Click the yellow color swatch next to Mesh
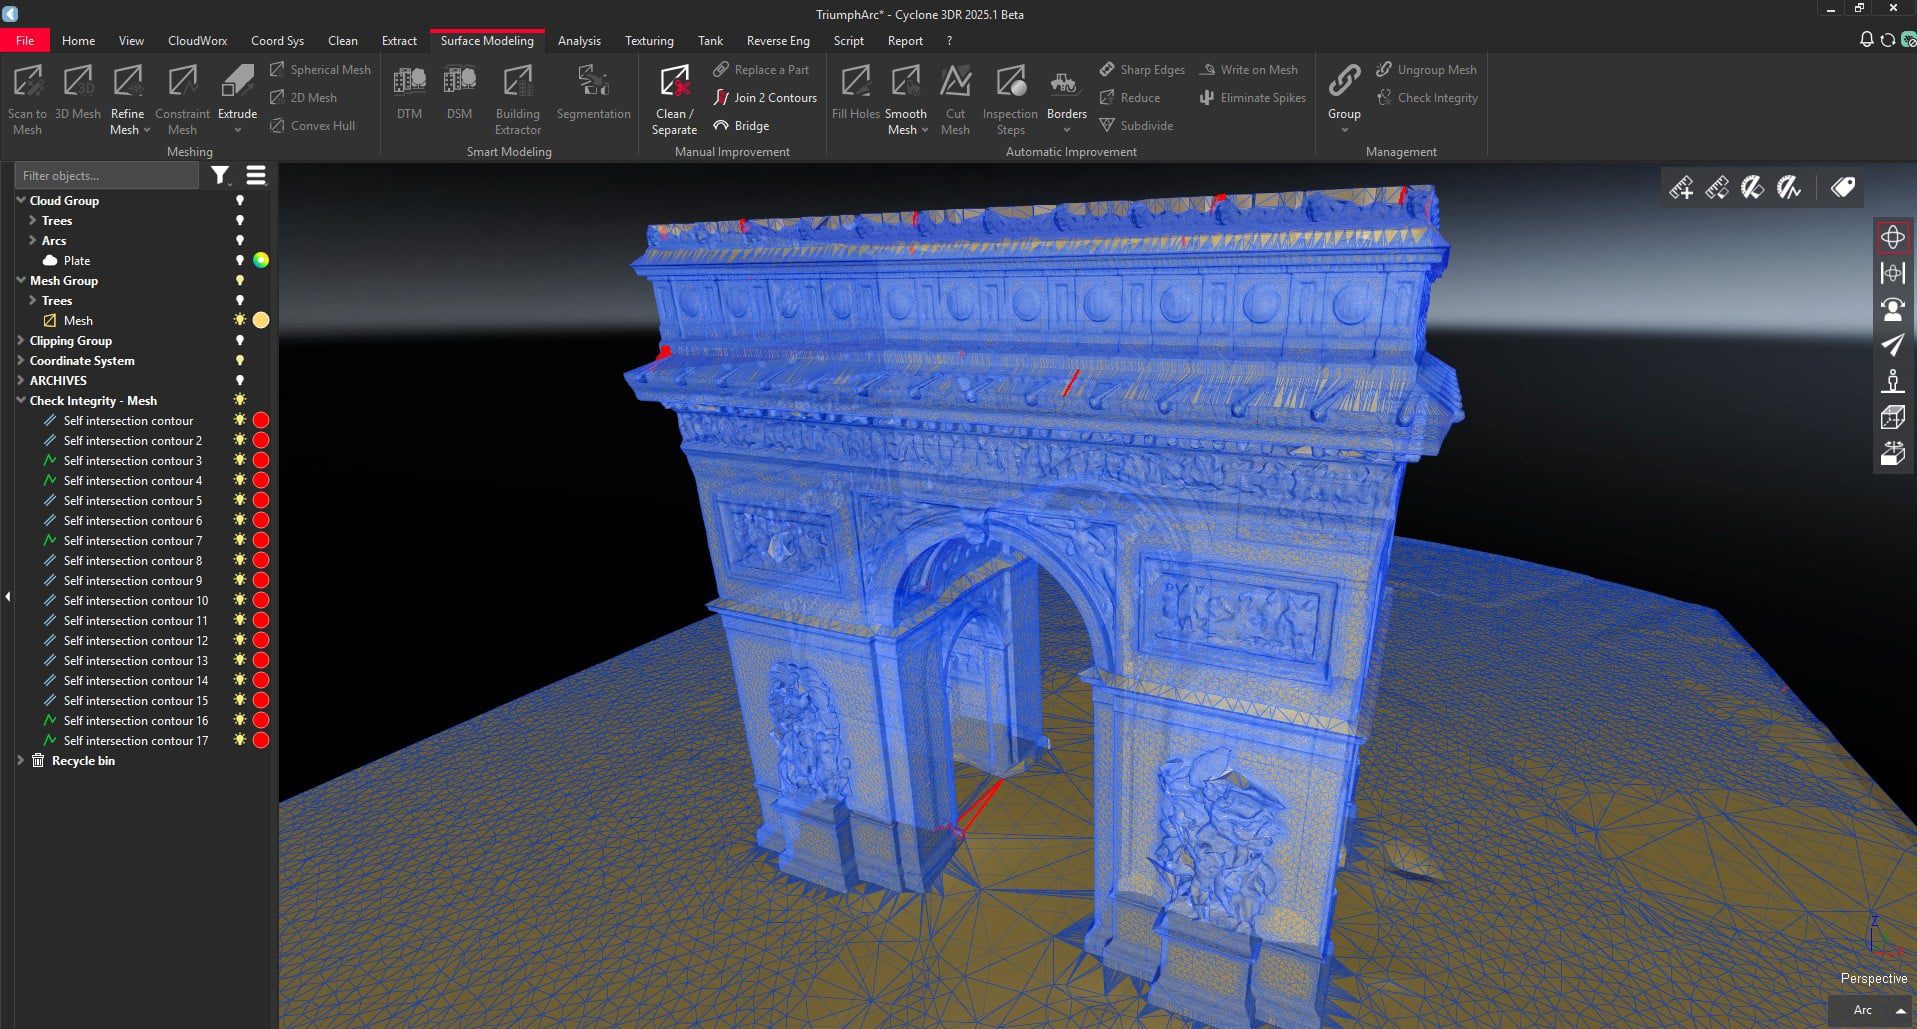Viewport: 1917px width, 1029px height. pyautogui.click(x=261, y=320)
